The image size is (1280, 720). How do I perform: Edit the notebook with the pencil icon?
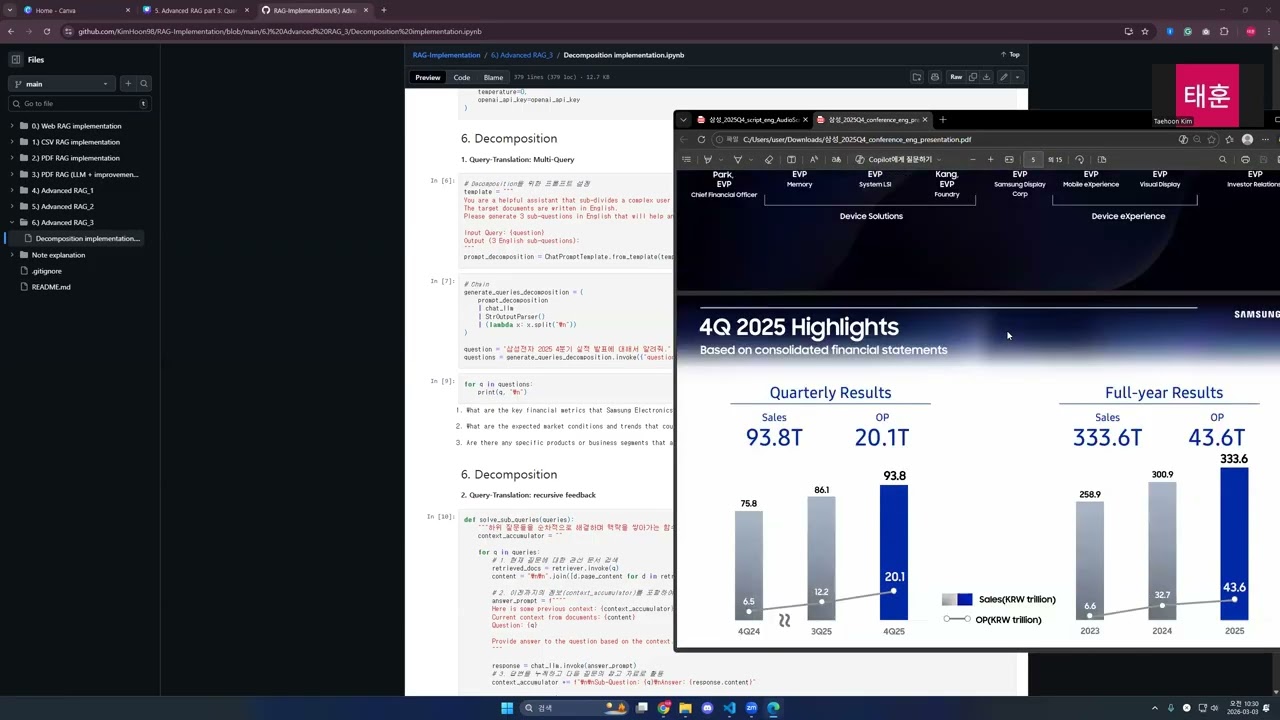(x=1004, y=77)
